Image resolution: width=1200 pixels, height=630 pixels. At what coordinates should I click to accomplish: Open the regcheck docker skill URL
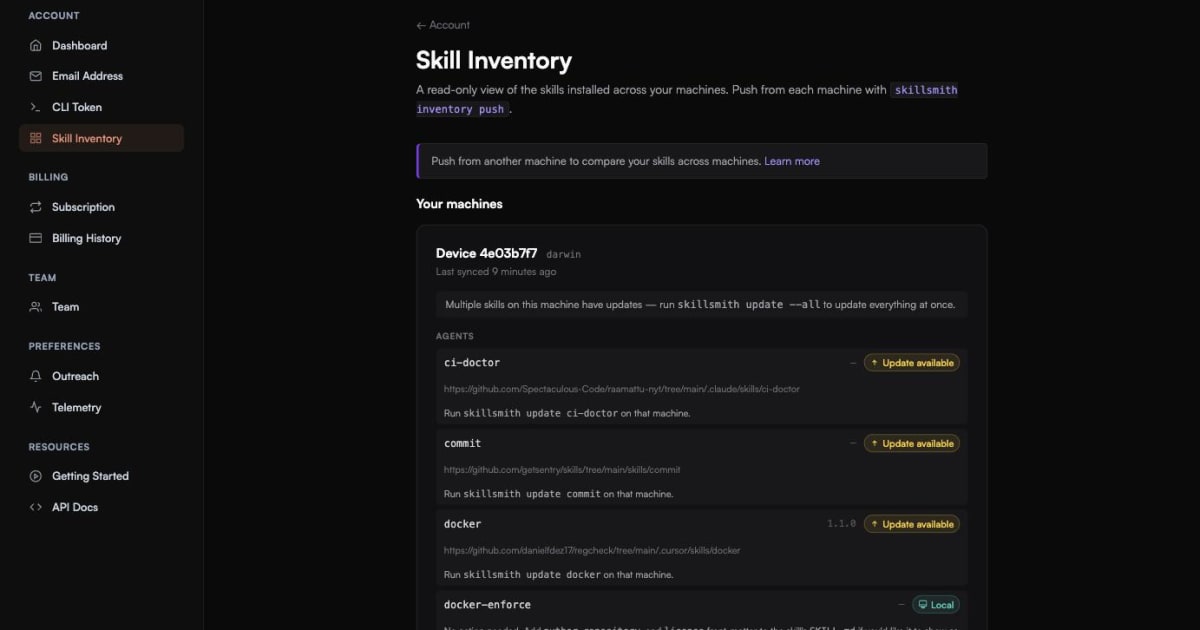tap(592, 550)
